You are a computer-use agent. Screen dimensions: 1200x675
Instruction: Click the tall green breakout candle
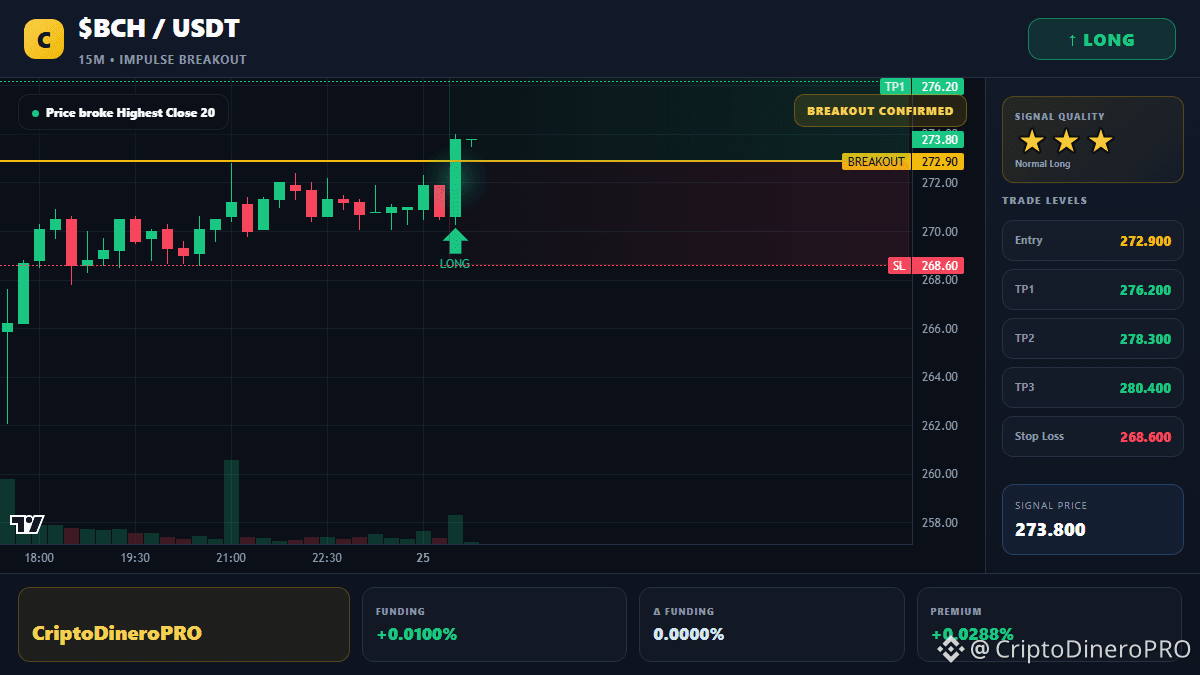click(455, 178)
